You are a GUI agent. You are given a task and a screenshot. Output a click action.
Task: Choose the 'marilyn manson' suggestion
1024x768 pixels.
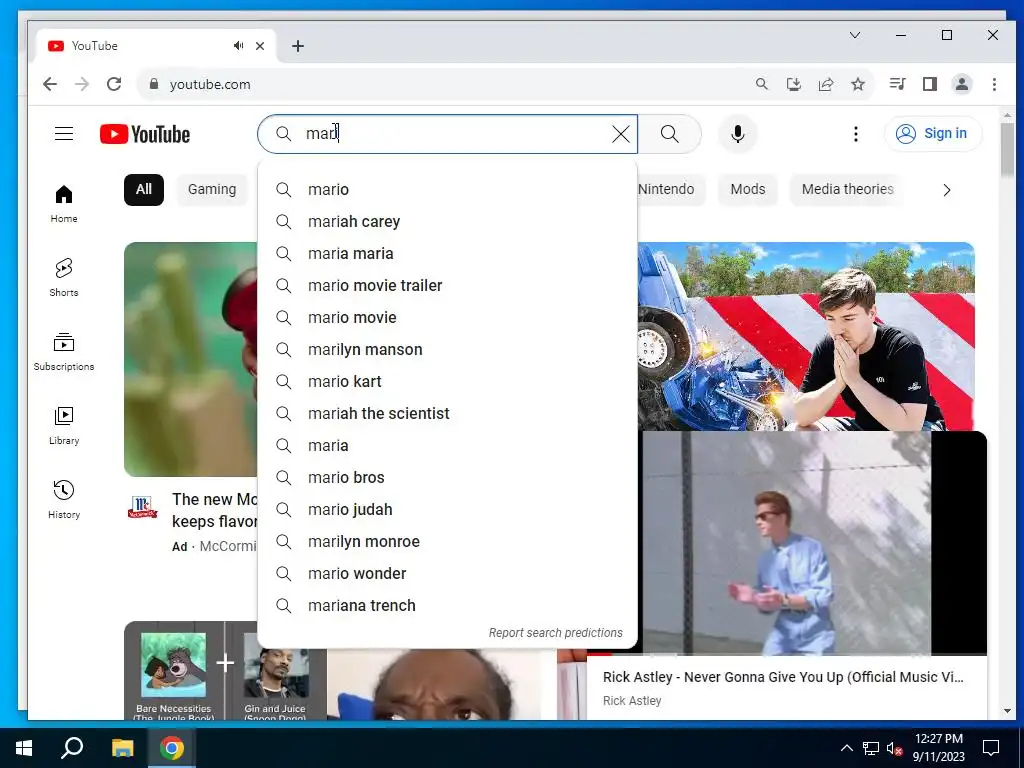tap(447, 349)
